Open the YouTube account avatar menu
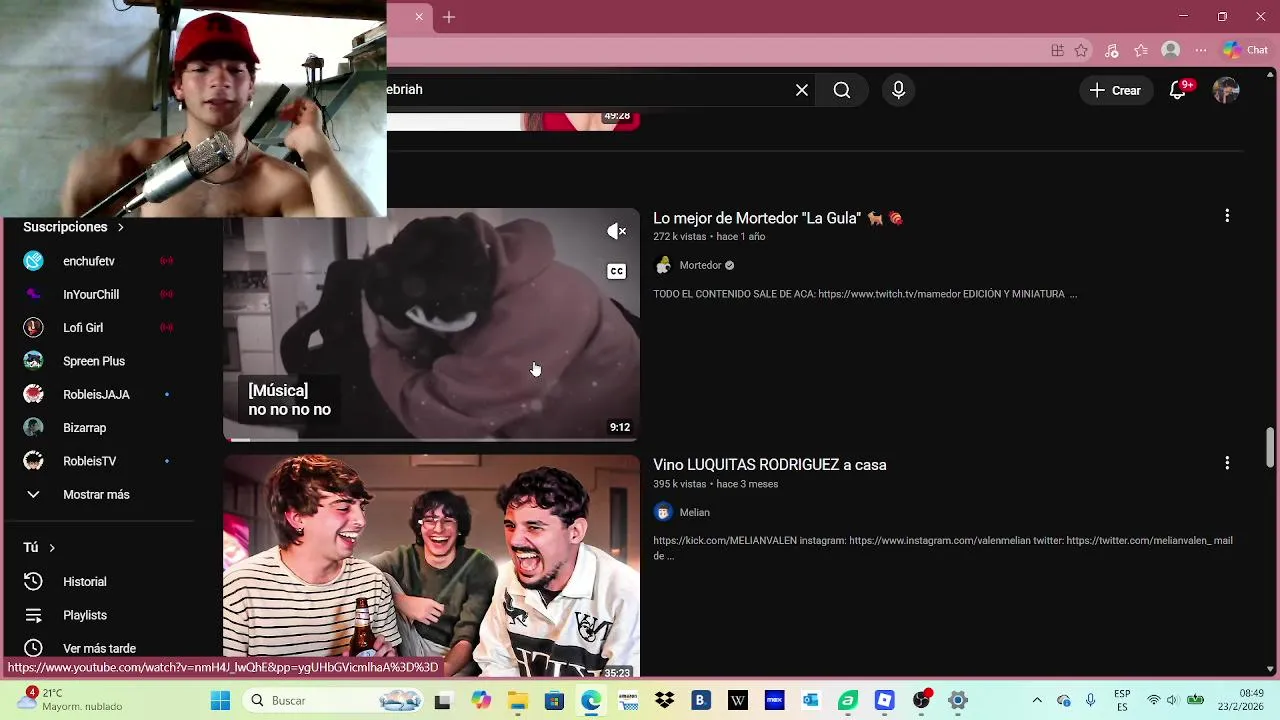This screenshot has width=1280, height=720. (x=1226, y=90)
